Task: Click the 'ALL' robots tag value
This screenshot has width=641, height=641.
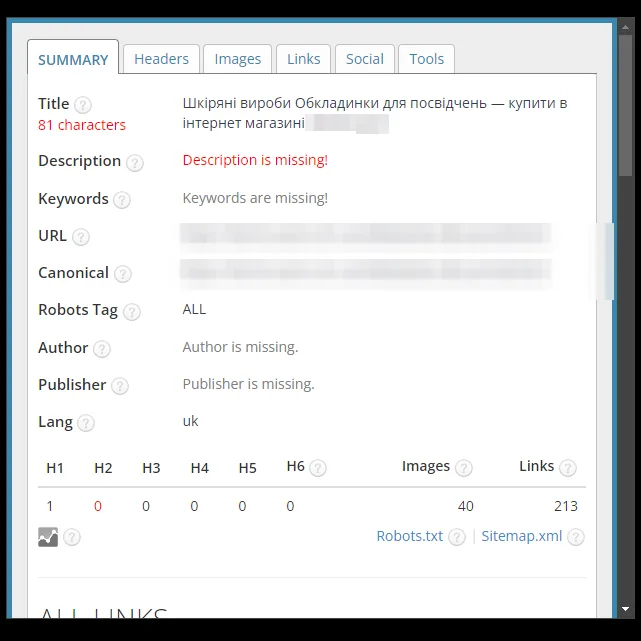Action: (194, 309)
